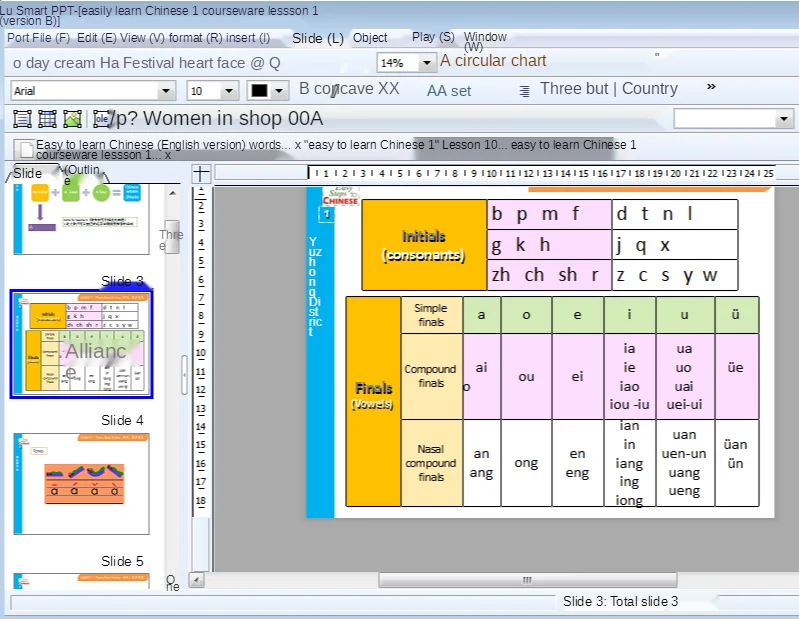799x619 pixels.
Task: Click the "an ang" nasal finals cell
Action: point(482,463)
